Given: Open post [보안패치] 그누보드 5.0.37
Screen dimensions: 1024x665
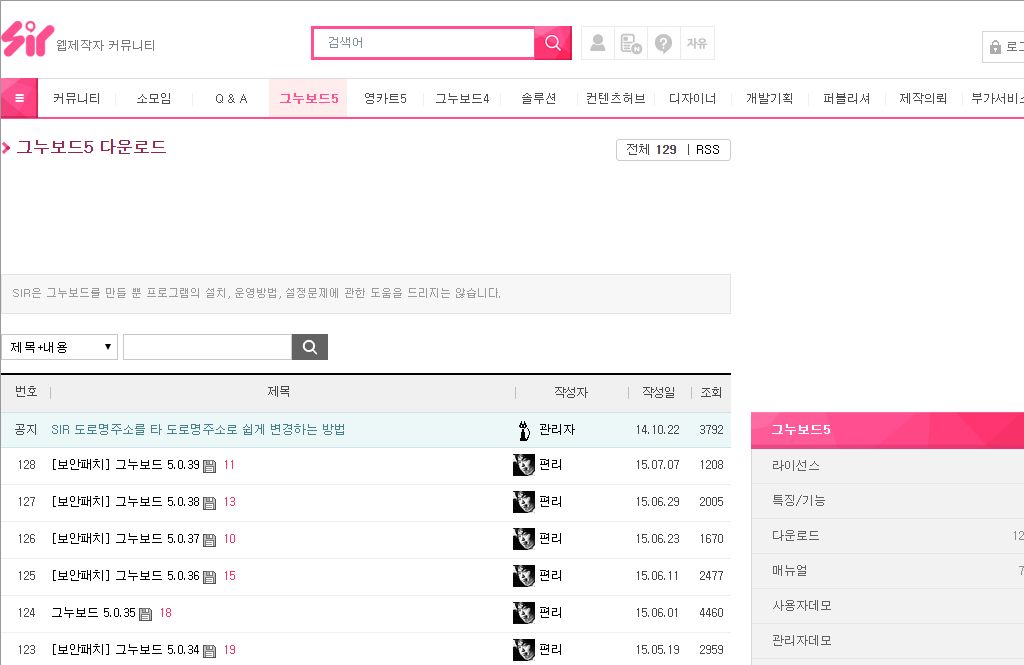Looking at the screenshot, I should [x=125, y=538].
